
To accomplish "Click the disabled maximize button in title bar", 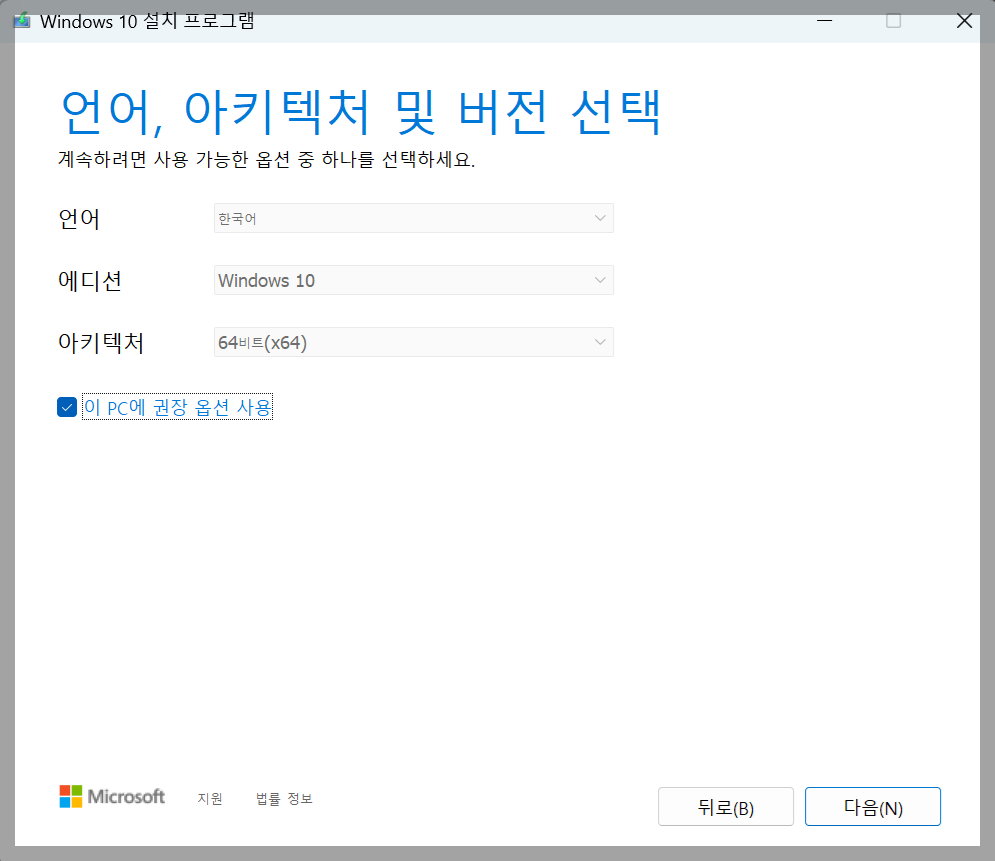I will (x=893, y=21).
